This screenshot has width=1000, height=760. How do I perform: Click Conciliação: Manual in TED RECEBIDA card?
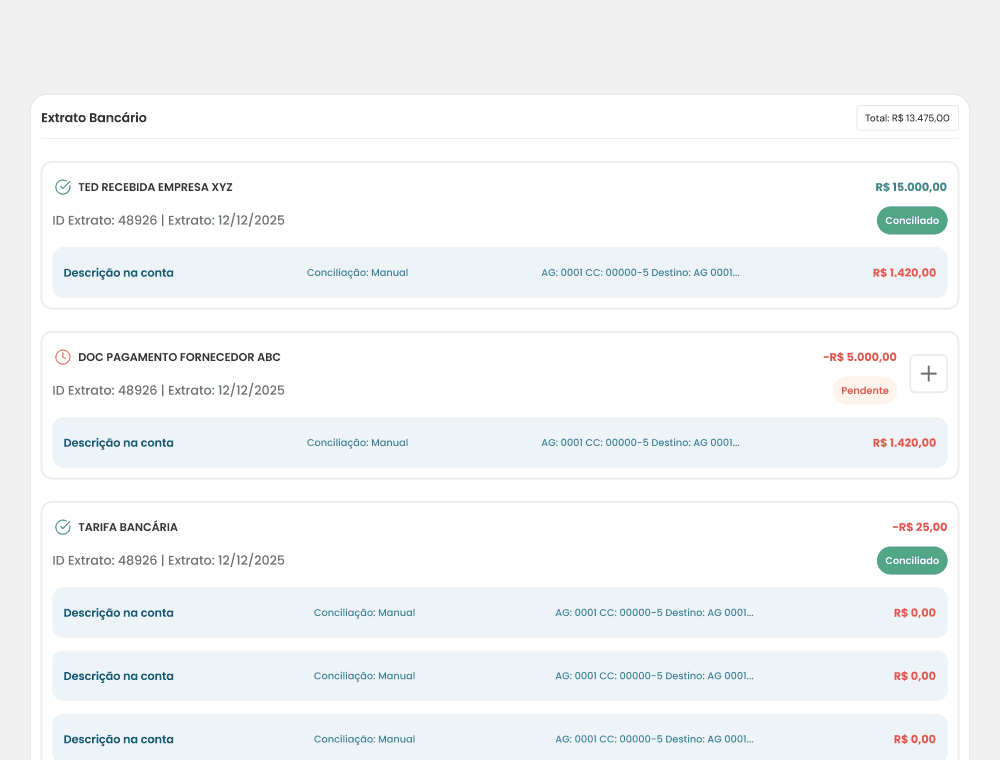(x=357, y=273)
